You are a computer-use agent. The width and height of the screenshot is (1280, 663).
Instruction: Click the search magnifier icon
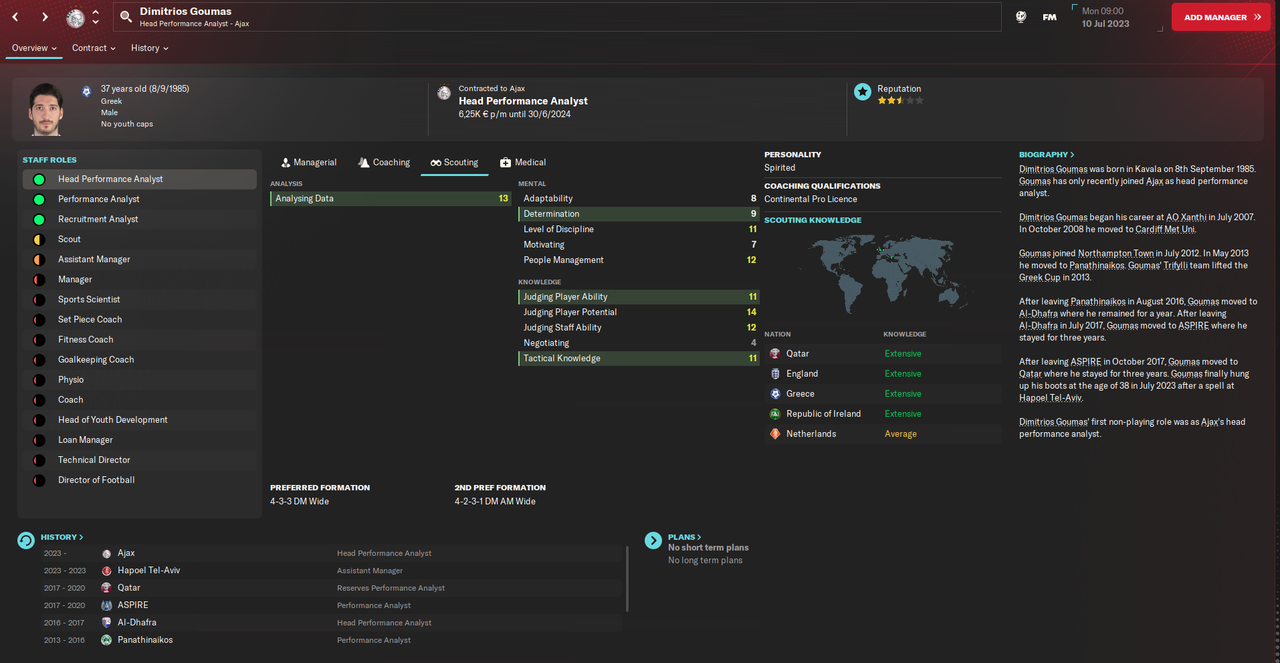(125, 17)
